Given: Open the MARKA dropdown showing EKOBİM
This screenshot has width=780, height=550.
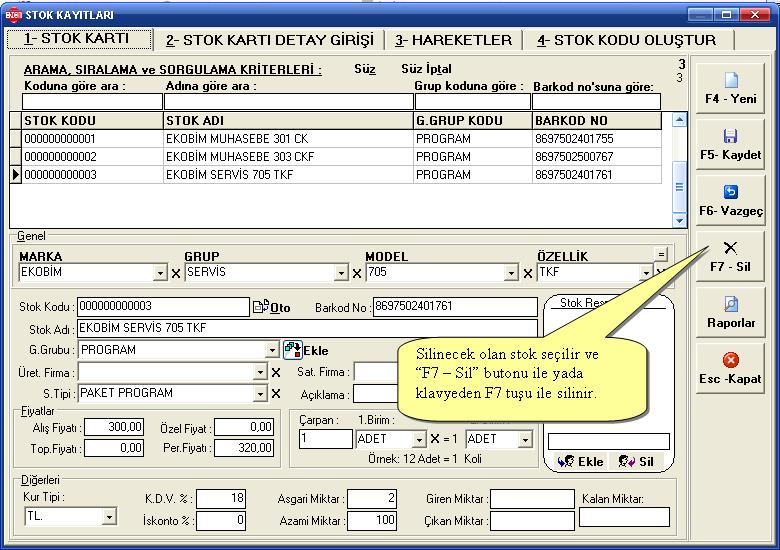Looking at the screenshot, I should (160, 273).
